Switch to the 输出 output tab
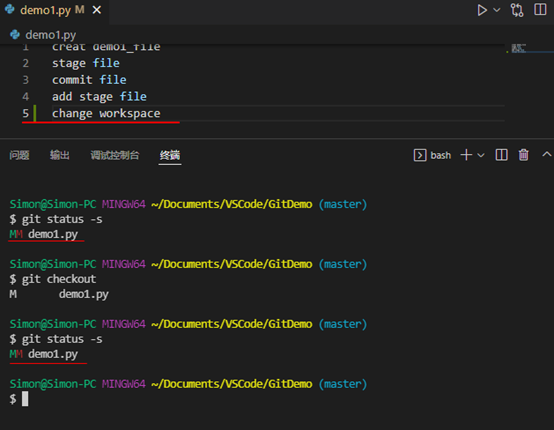The height and width of the screenshot is (430, 554). 60,155
